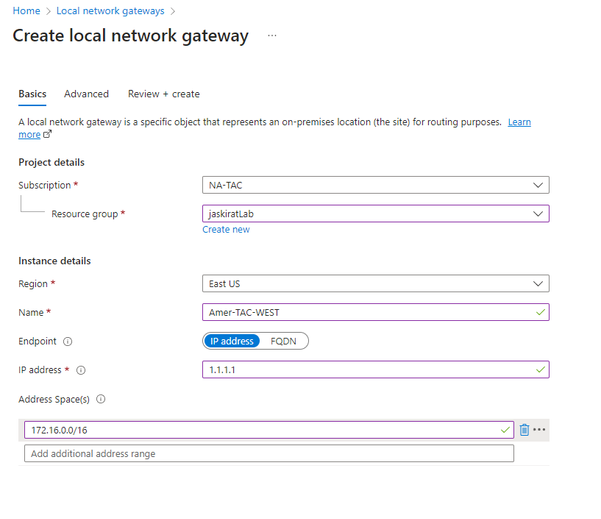
Task: Select FQDN endpoint option
Action: (x=284, y=341)
